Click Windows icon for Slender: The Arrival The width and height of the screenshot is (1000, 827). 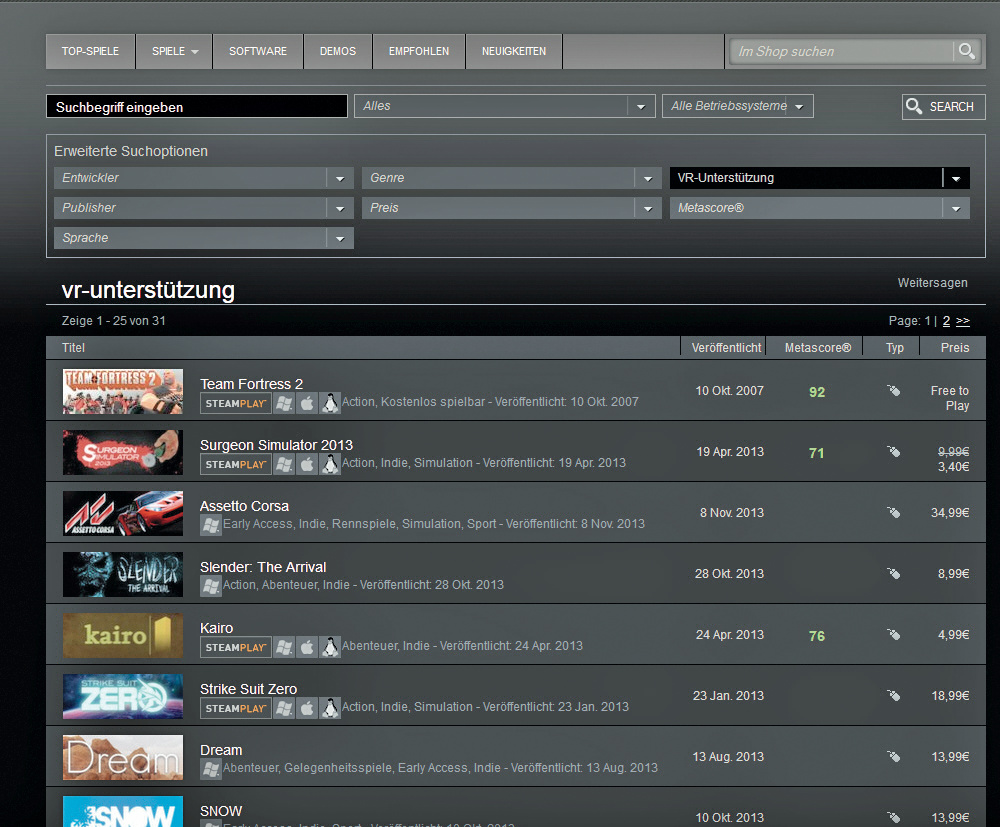point(210,586)
